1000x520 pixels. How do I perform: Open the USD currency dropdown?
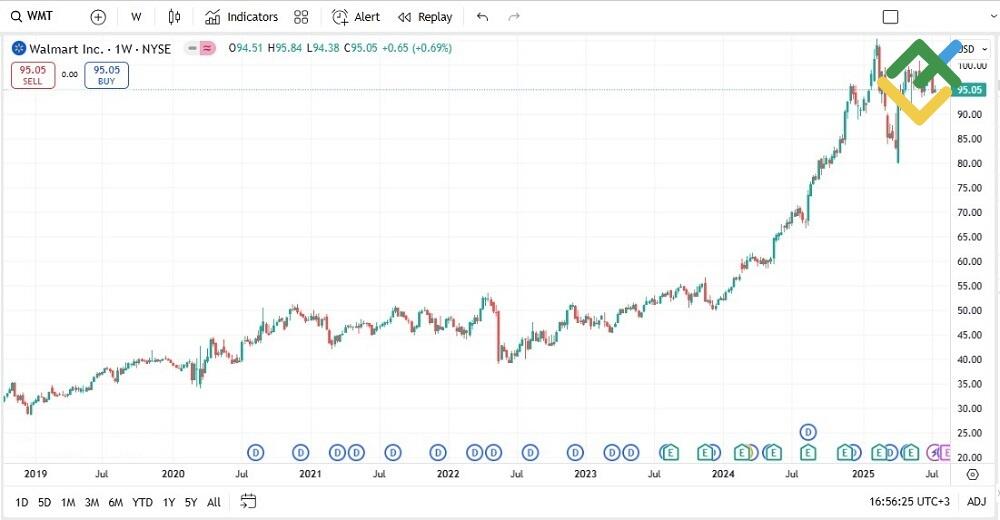coord(973,48)
